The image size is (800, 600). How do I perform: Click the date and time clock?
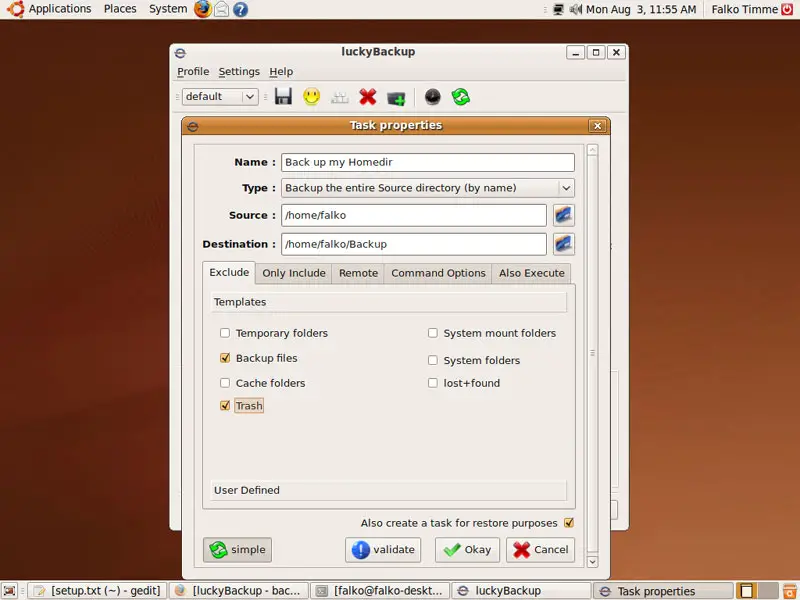(641, 9)
